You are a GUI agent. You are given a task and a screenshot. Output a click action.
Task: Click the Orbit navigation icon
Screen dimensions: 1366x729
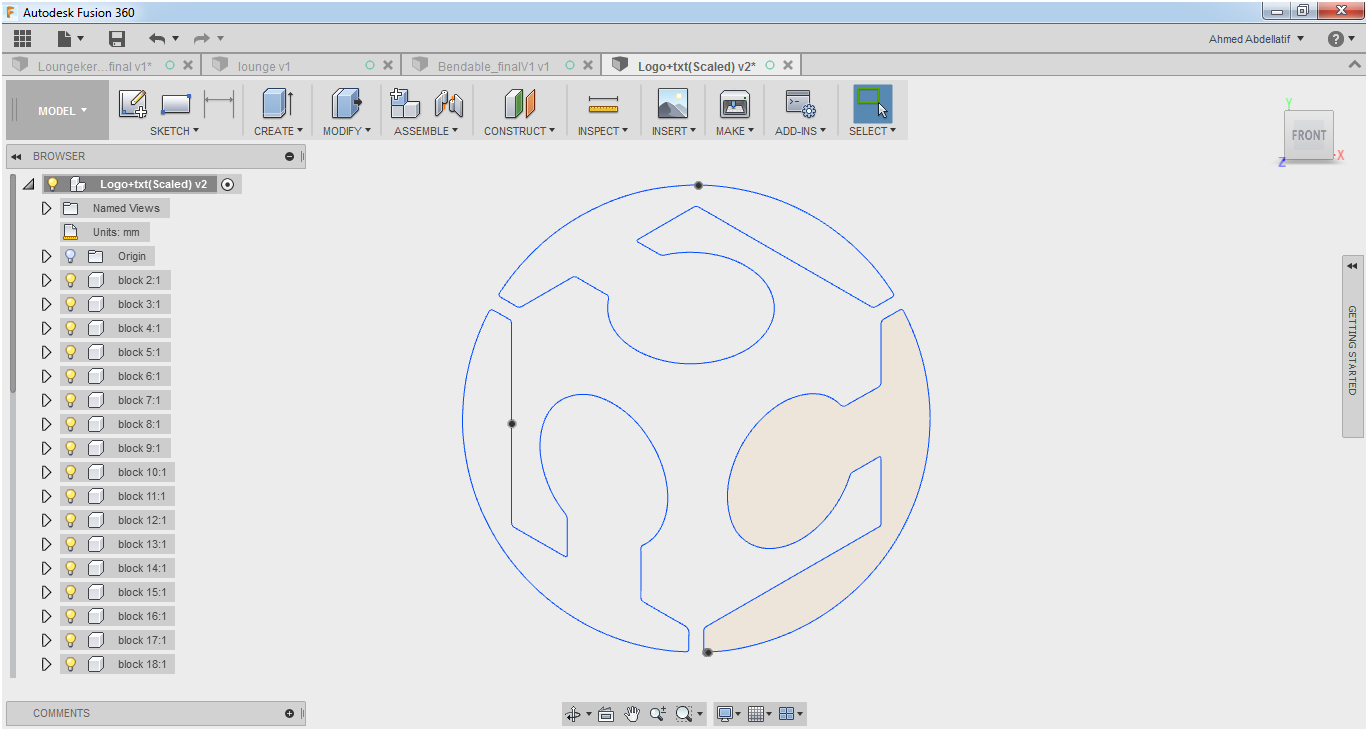pyautogui.click(x=573, y=714)
